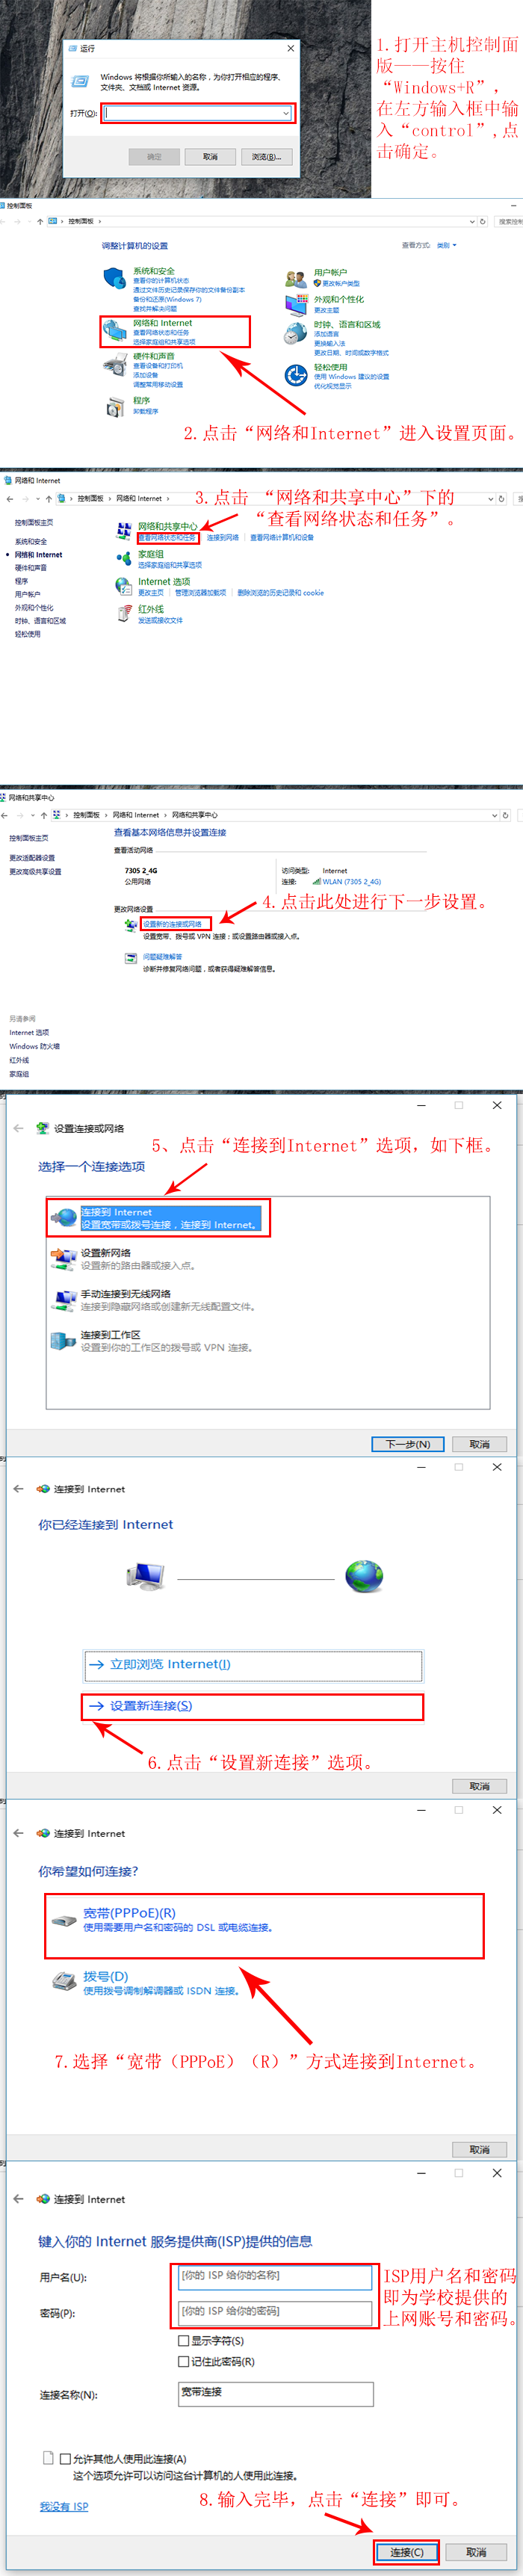Select 更改适配器设置 in the left sidebar
The height and width of the screenshot is (2576, 523).
(x=32, y=858)
